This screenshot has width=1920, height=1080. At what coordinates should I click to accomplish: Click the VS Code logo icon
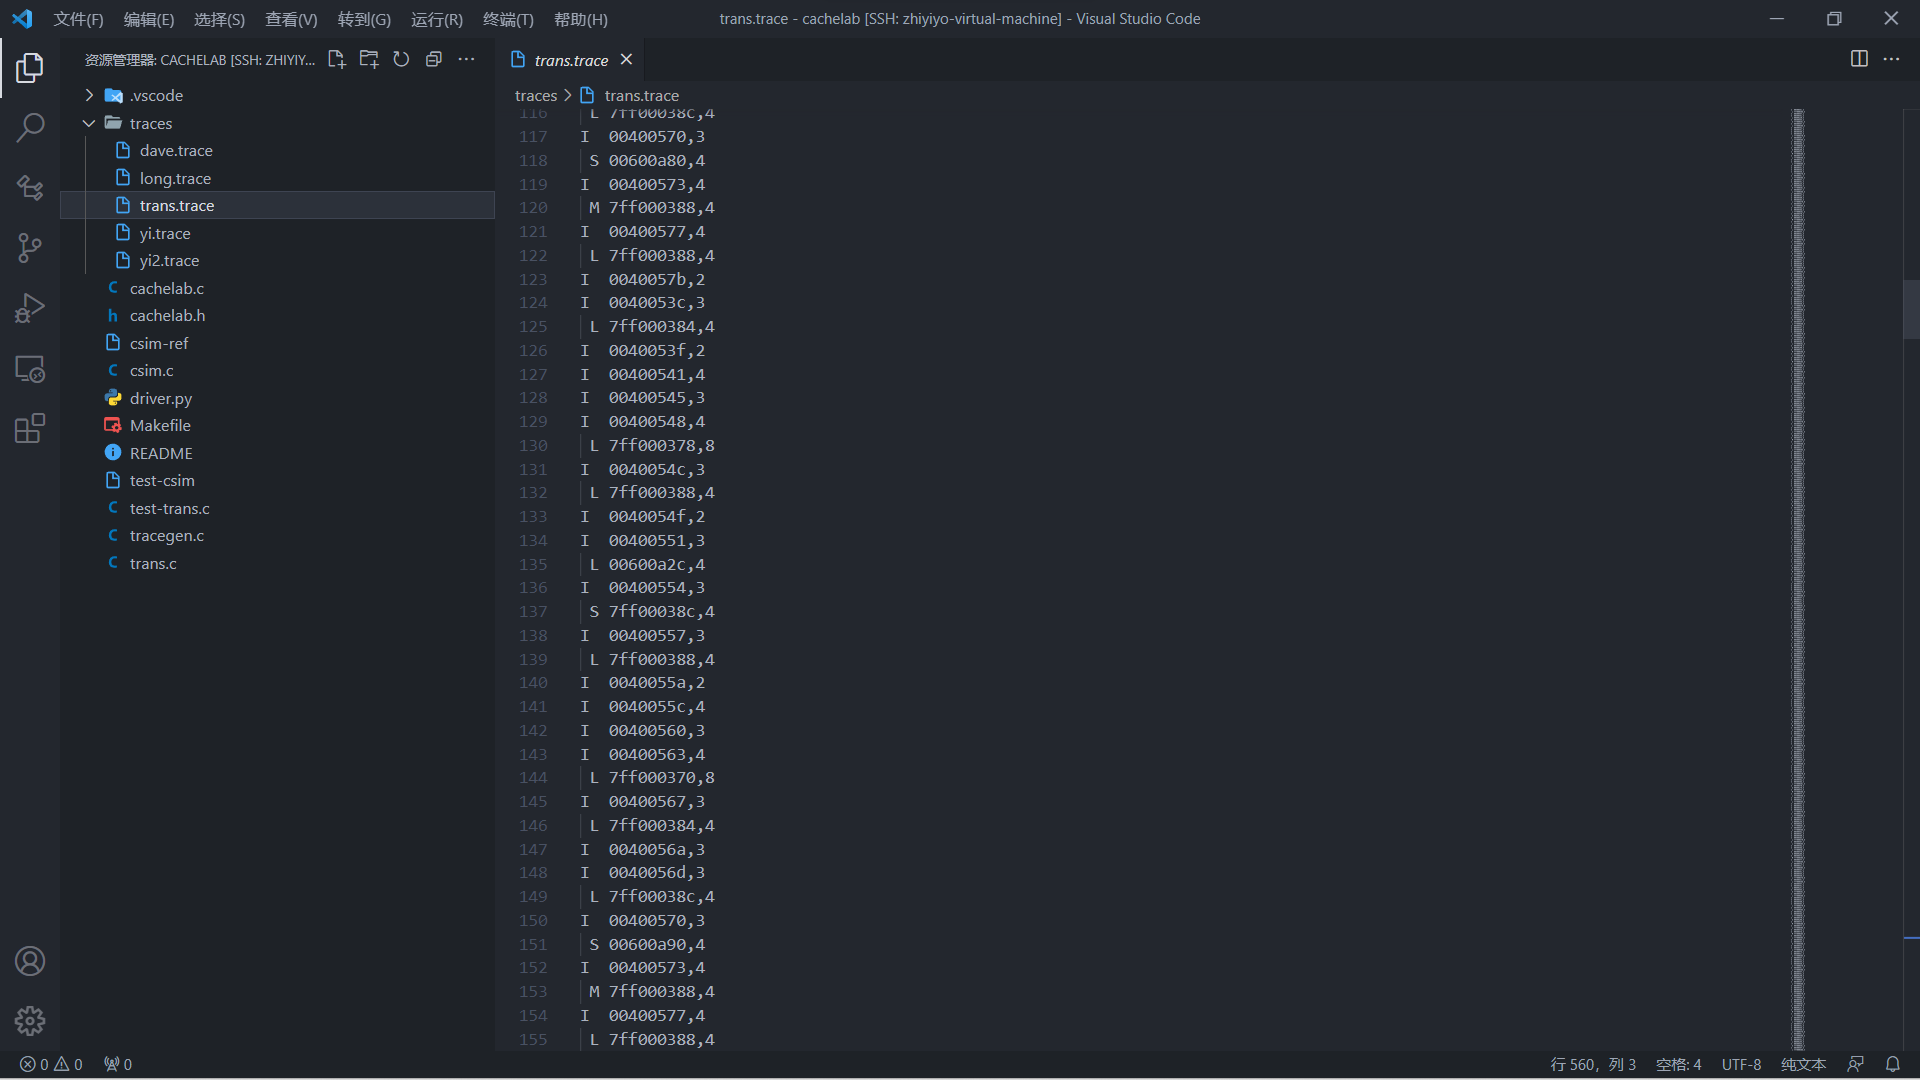pos(22,19)
